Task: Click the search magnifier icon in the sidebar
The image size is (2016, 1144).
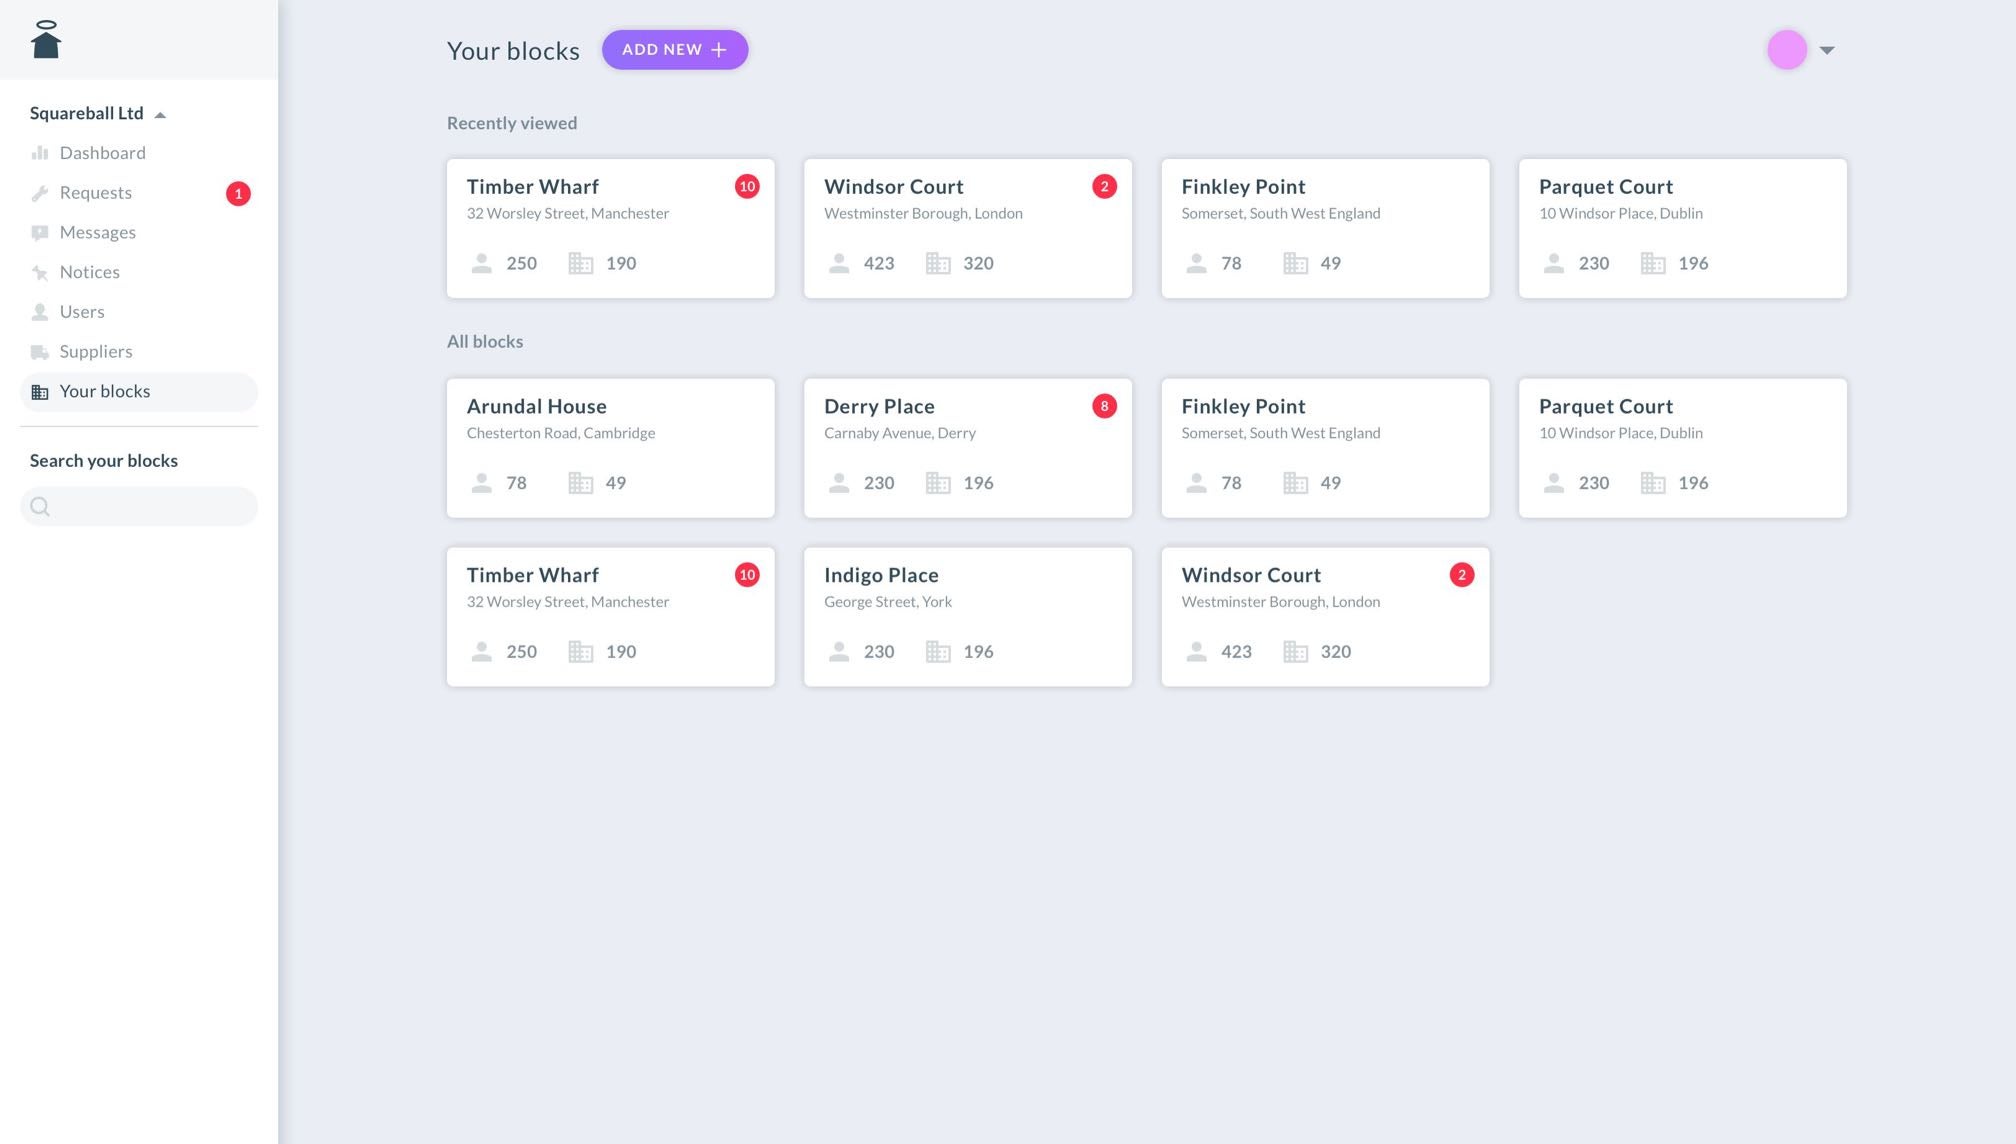Action: (x=40, y=507)
